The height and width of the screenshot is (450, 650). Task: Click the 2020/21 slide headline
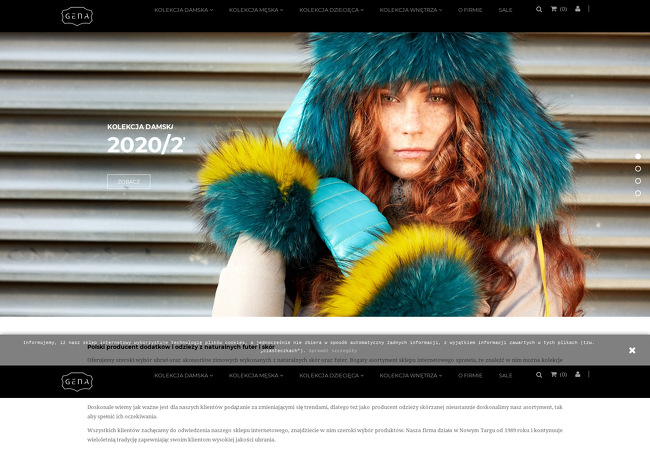pyautogui.click(x=146, y=145)
